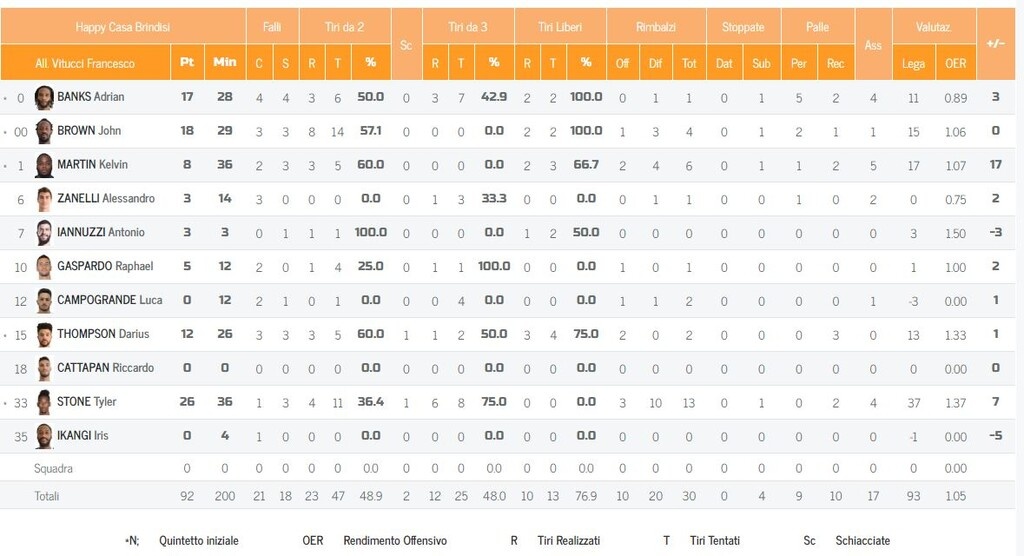The image size is (1024, 556).
Task: Click the Lega valuation column header
Action: click(x=913, y=63)
